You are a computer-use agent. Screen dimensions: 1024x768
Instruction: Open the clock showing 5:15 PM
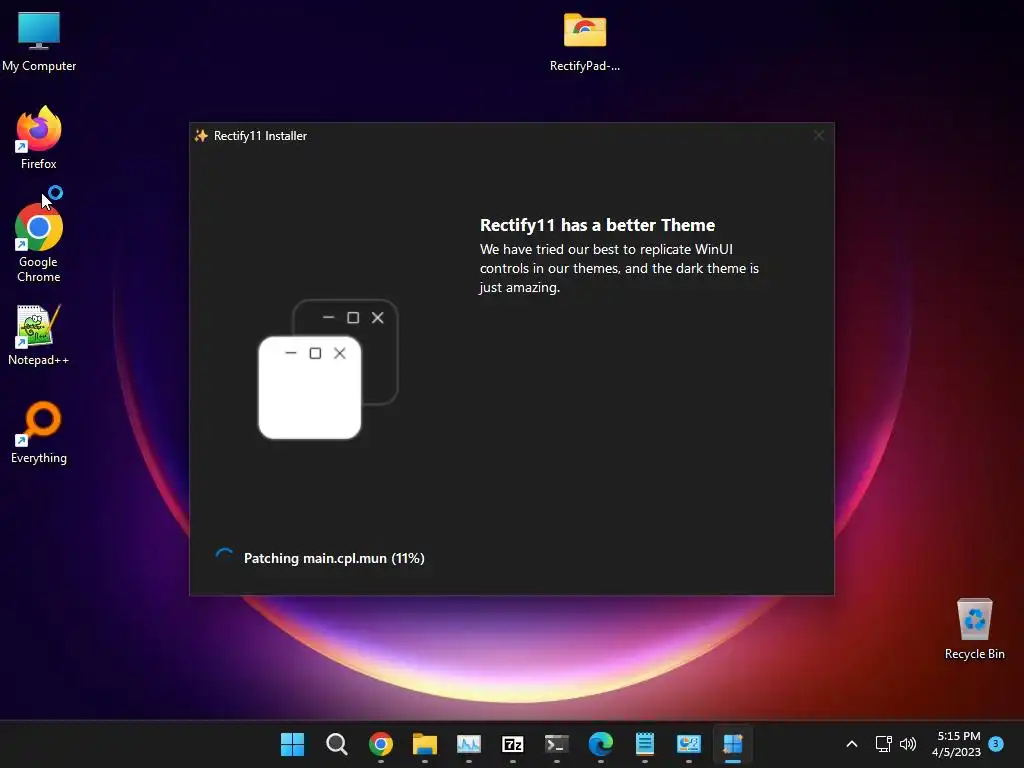(x=957, y=744)
